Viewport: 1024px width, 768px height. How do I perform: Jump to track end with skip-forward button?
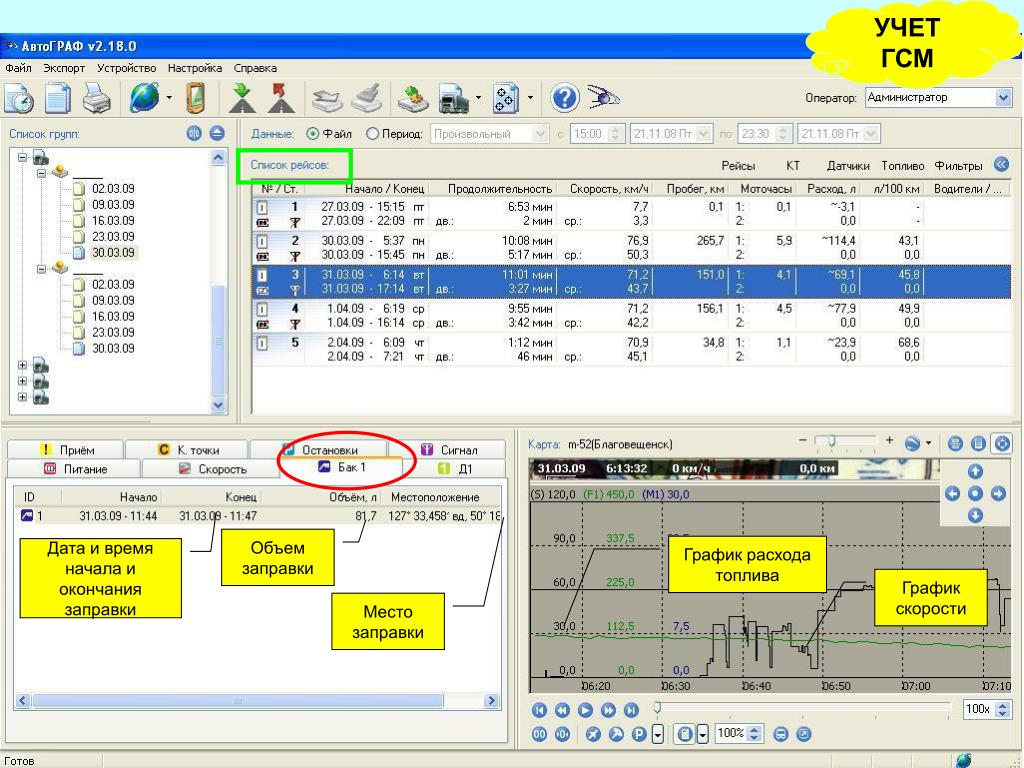pyautogui.click(x=631, y=710)
